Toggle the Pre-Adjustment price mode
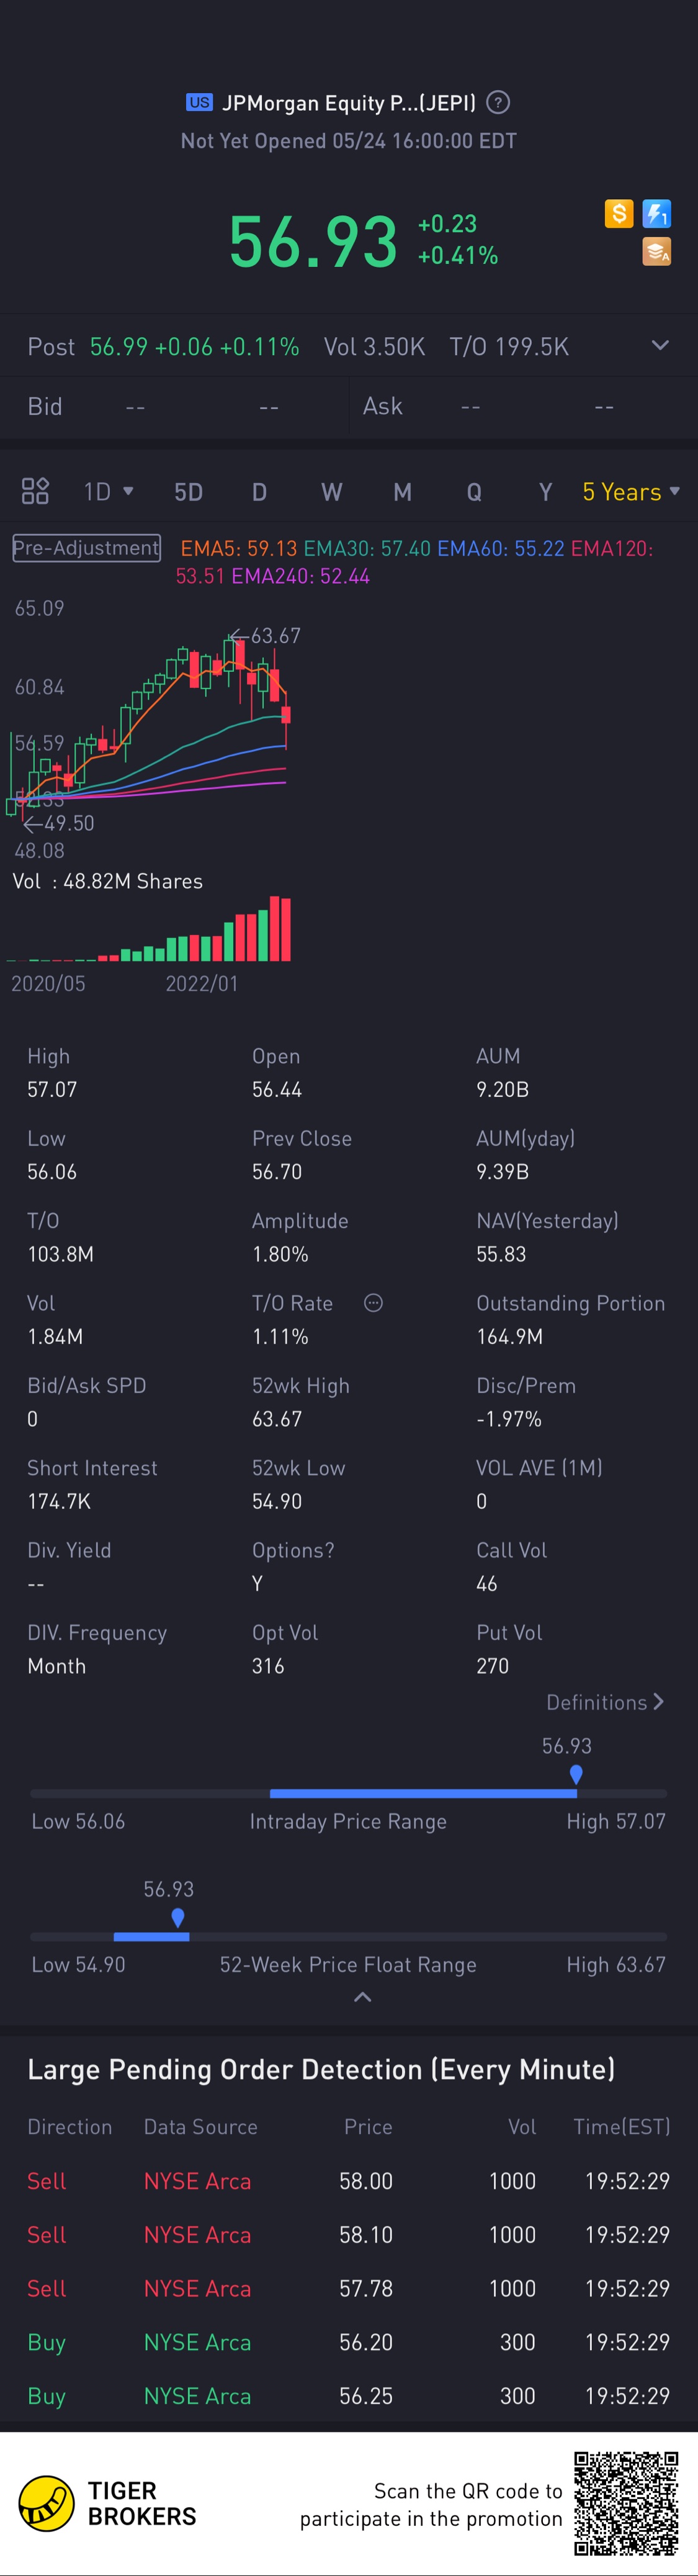 (86, 548)
